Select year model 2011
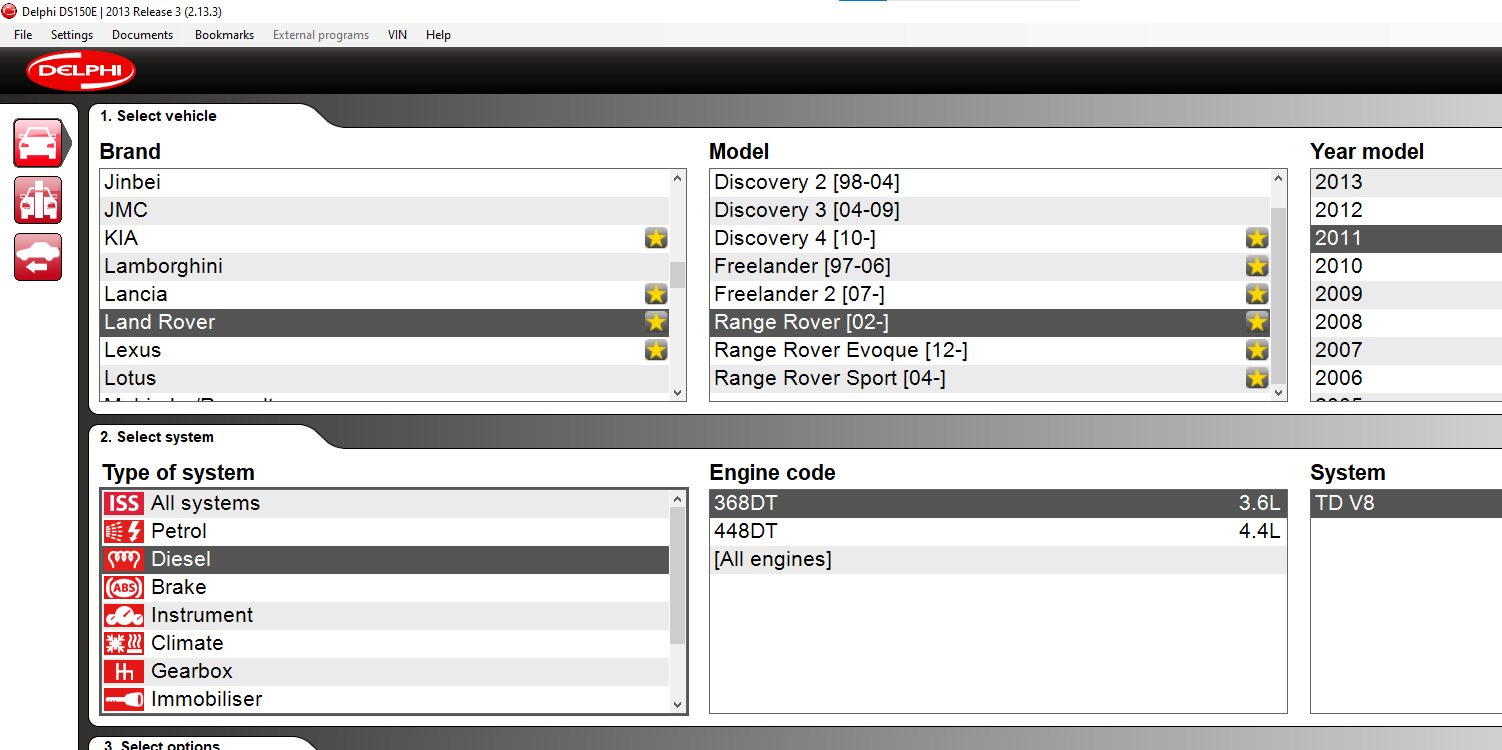1502x750 pixels. (x=1406, y=238)
